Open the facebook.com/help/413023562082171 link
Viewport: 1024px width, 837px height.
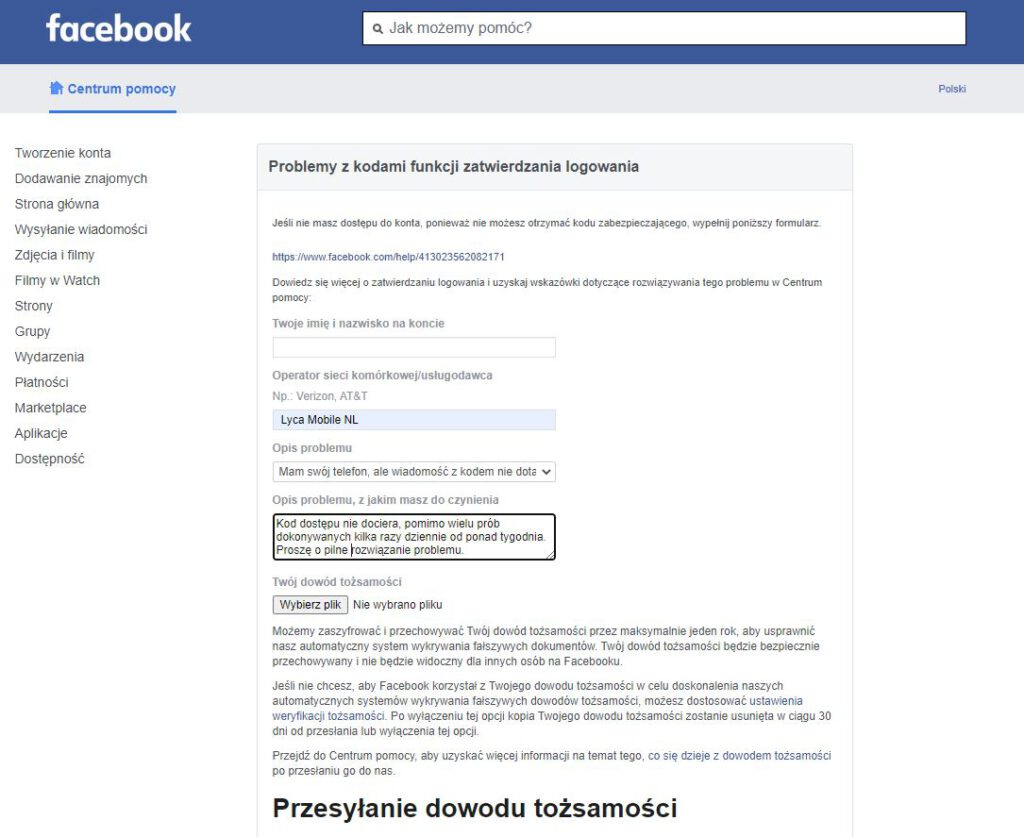pos(388,257)
